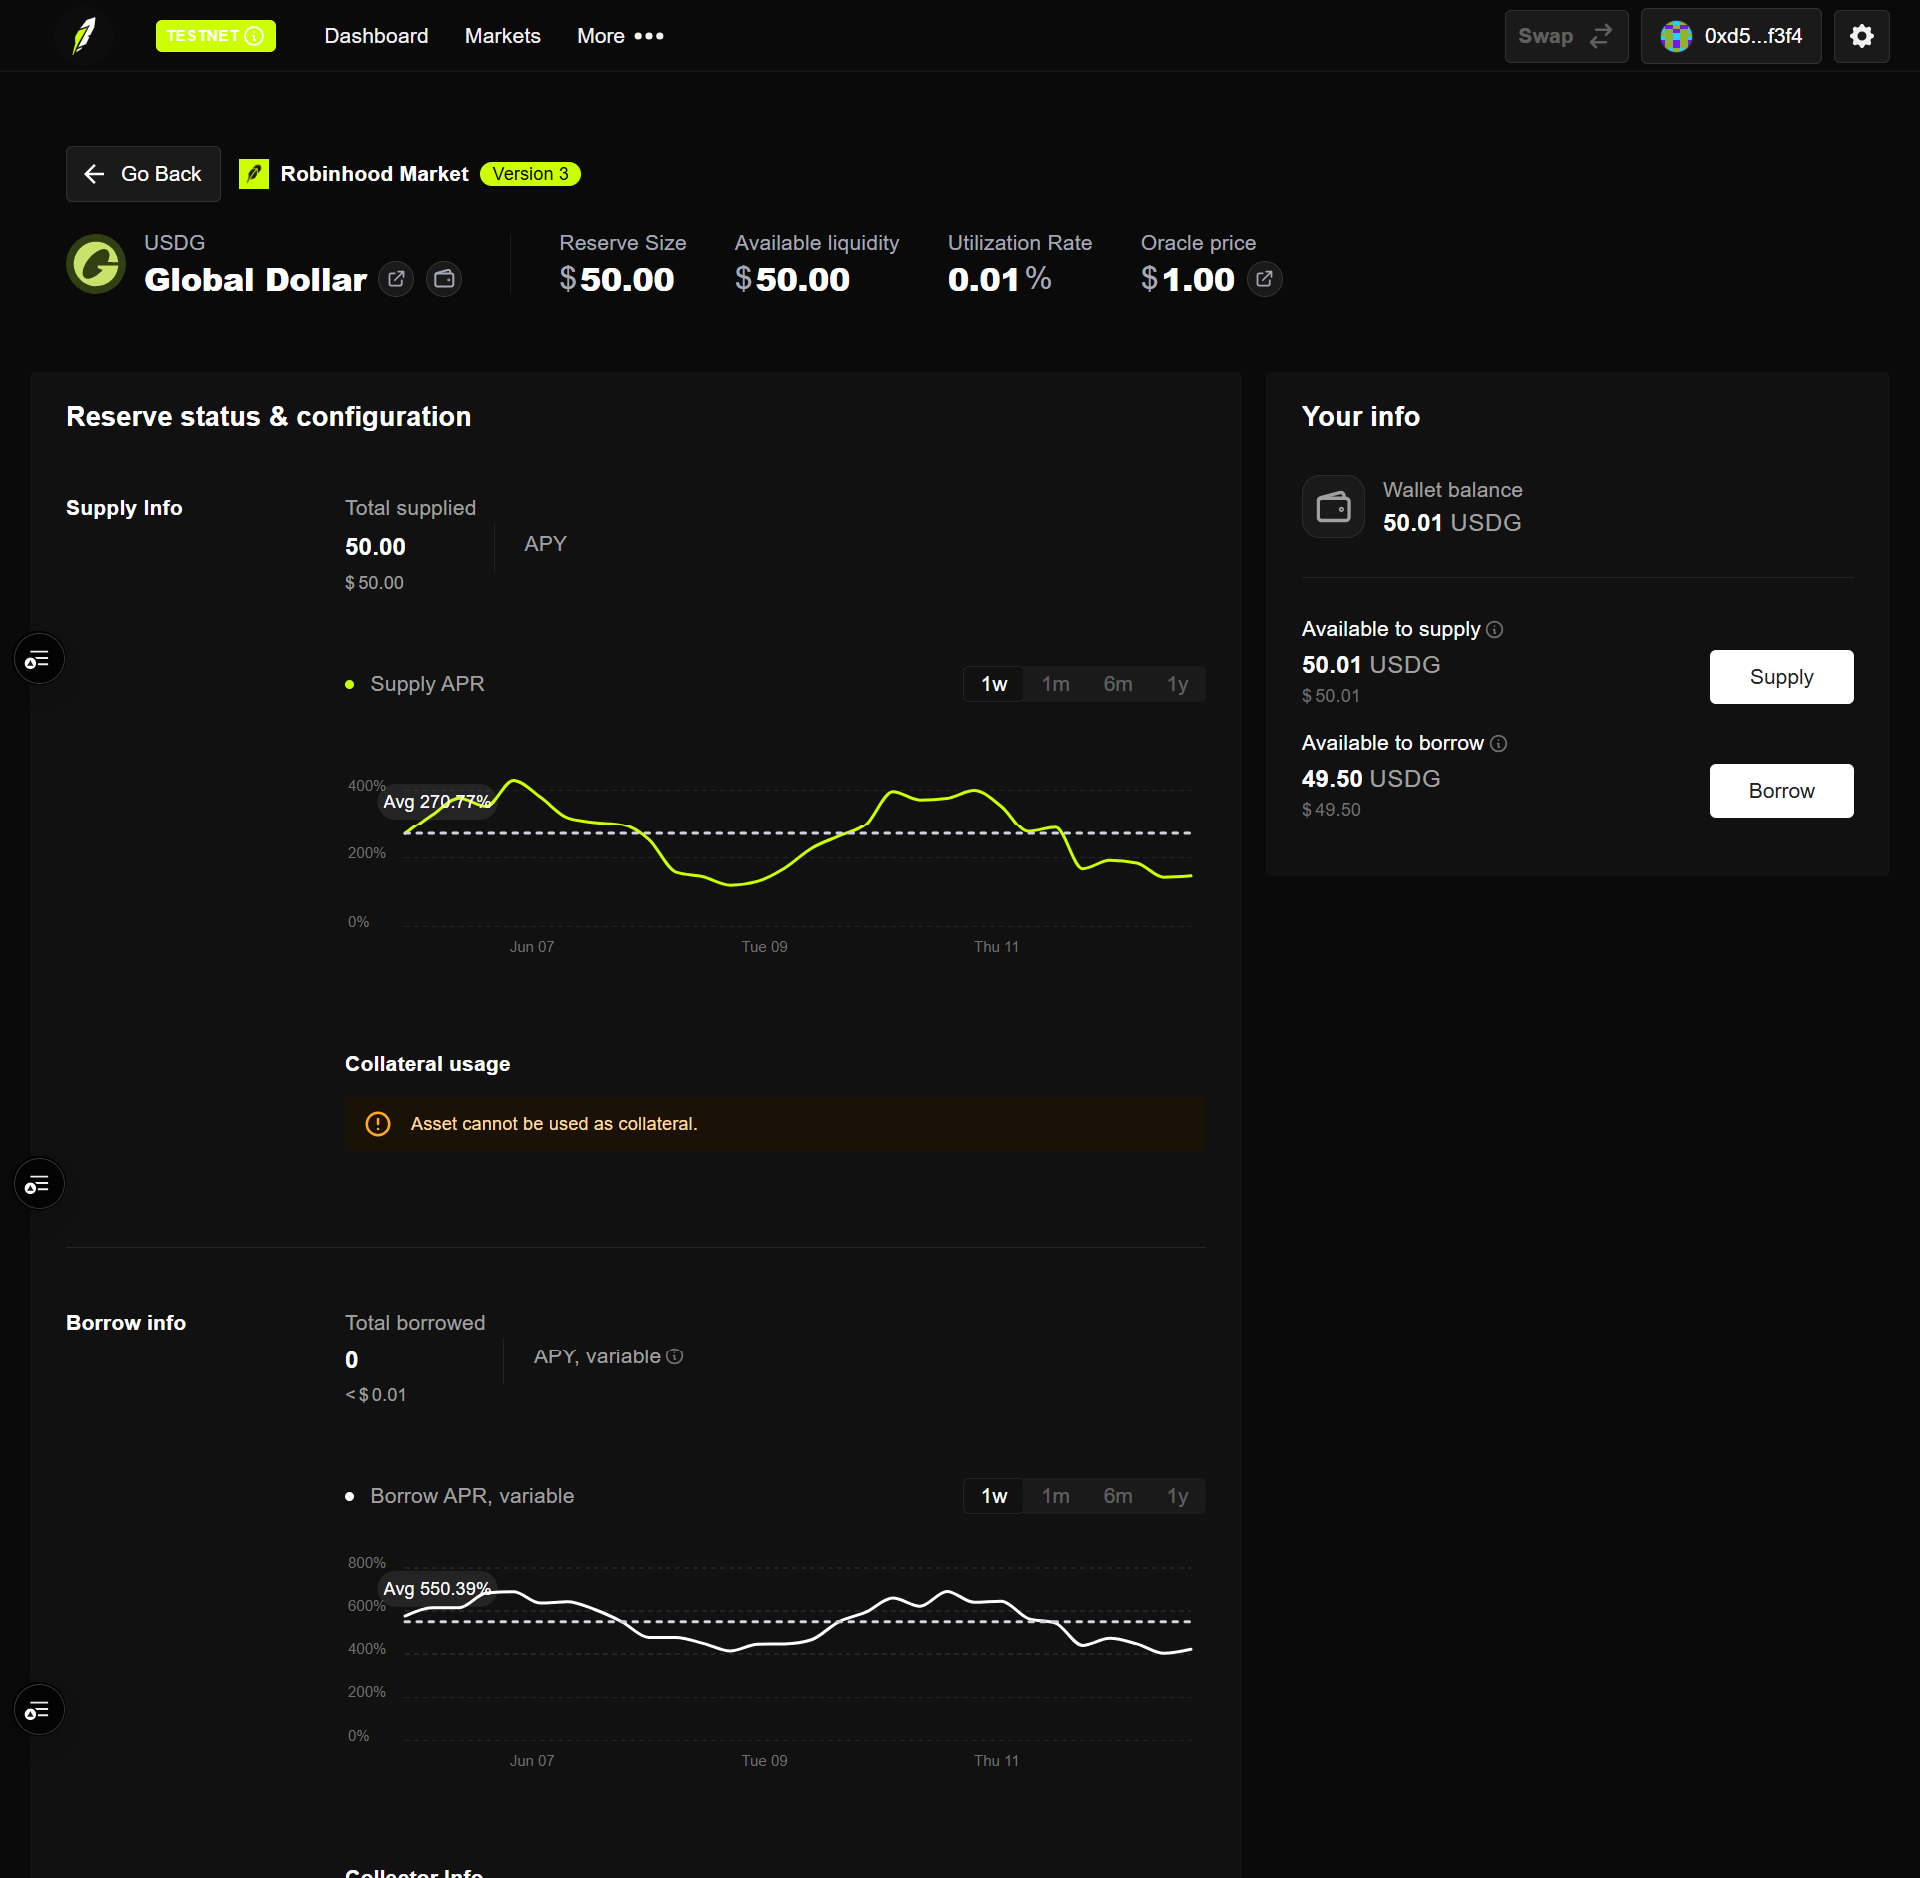The image size is (1920, 1878).
Task: Click the Oracle price $1.00 value
Action: tap(1188, 279)
